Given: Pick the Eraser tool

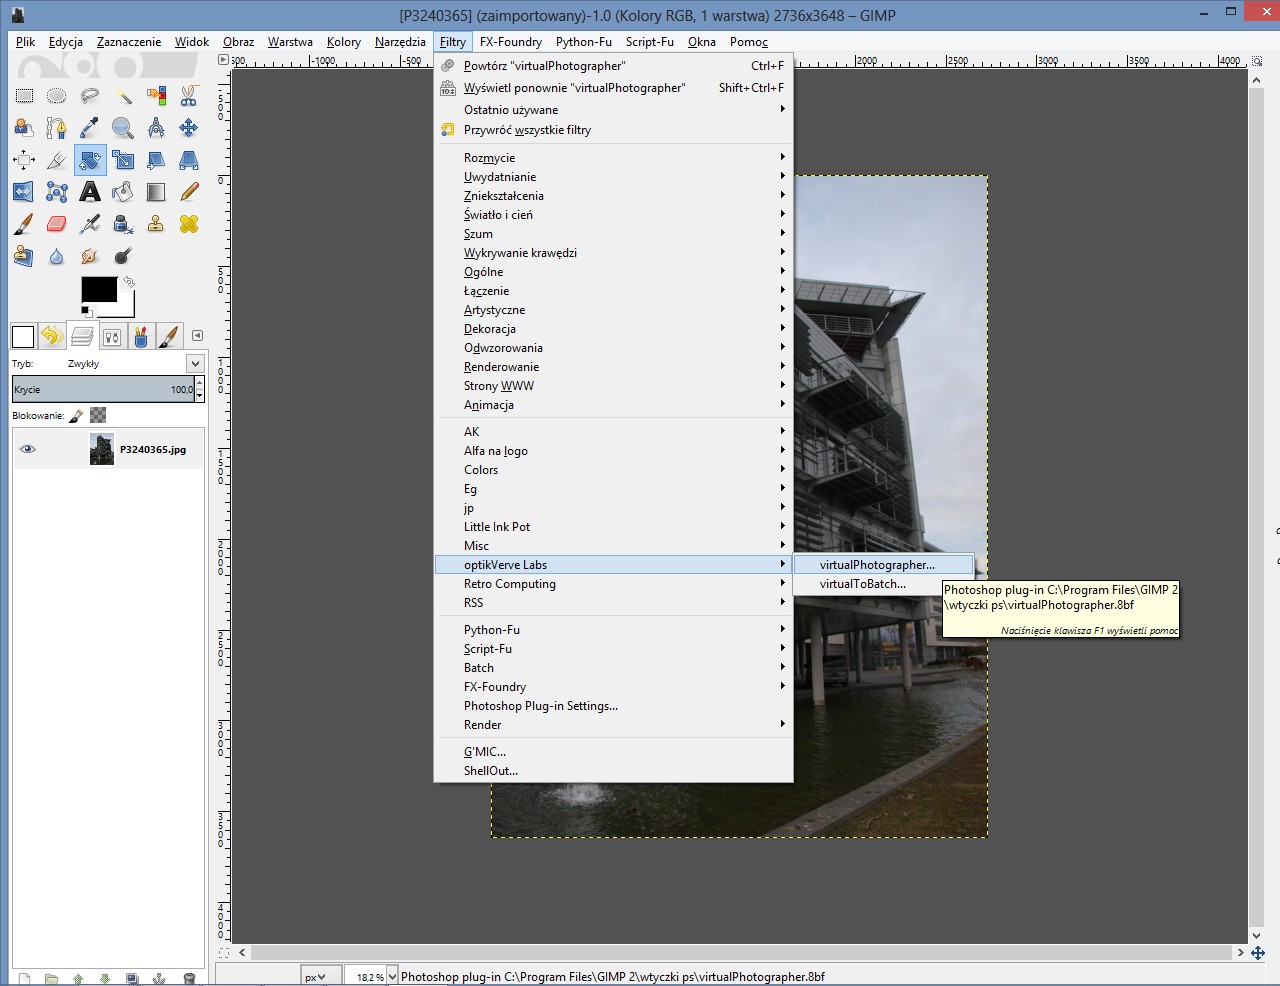Looking at the screenshot, I should [x=57, y=224].
